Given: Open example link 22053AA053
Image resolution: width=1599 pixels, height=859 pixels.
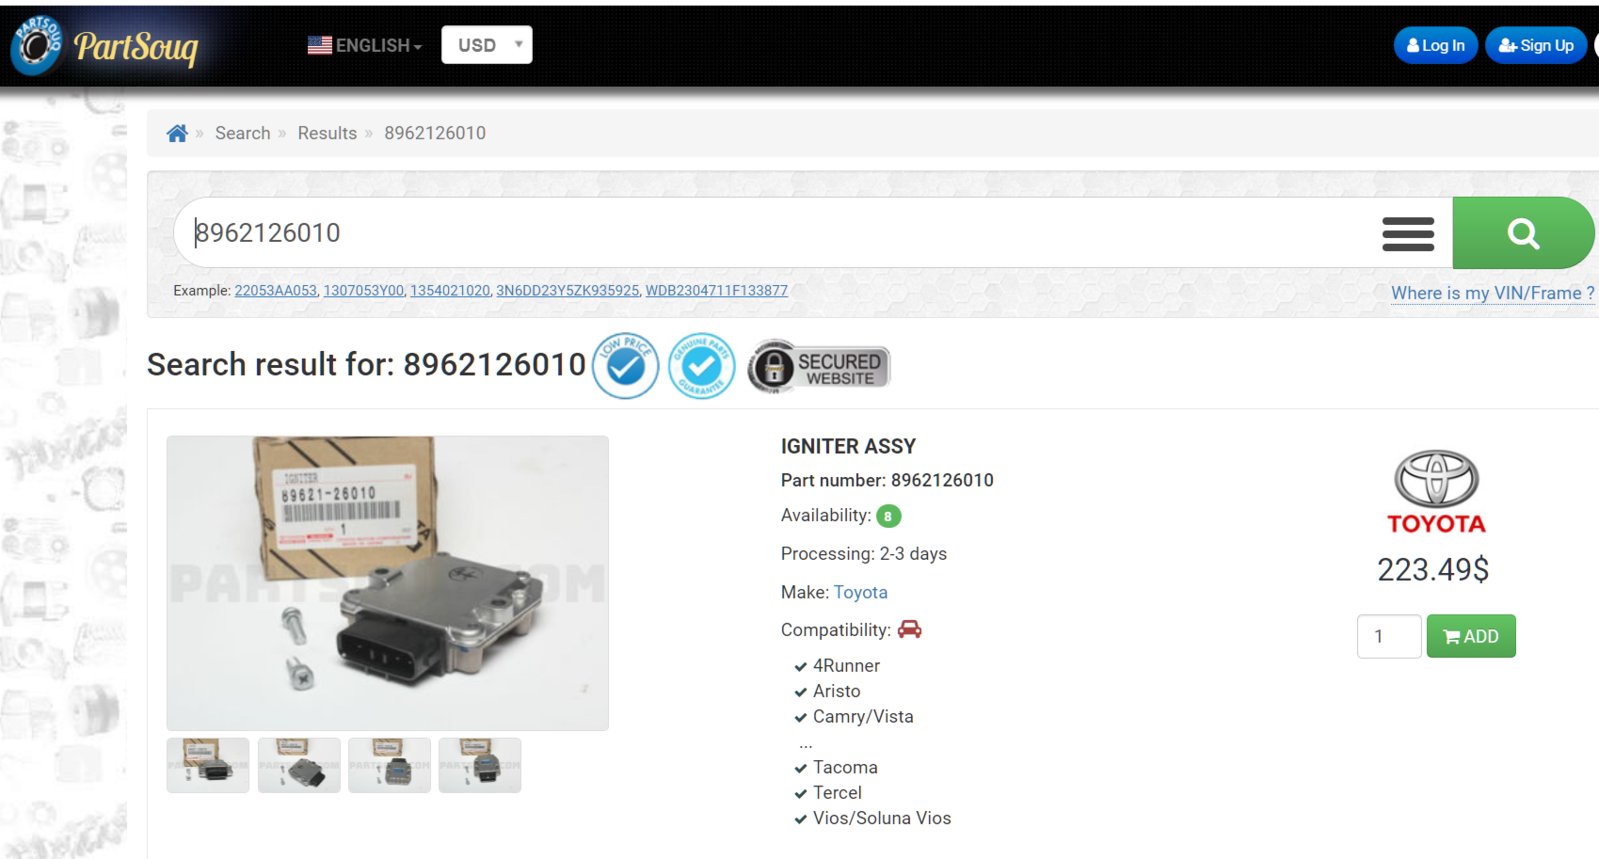Looking at the screenshot, I should click(x=276, y=291).
